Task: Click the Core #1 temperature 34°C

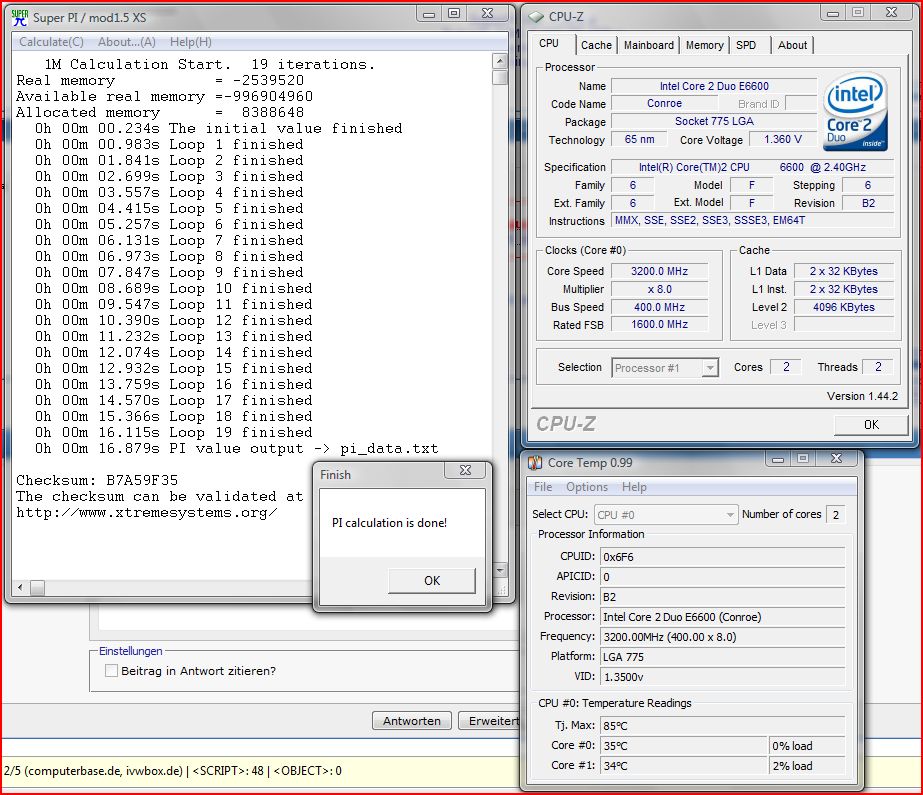Action: click(x=684, y=766)
